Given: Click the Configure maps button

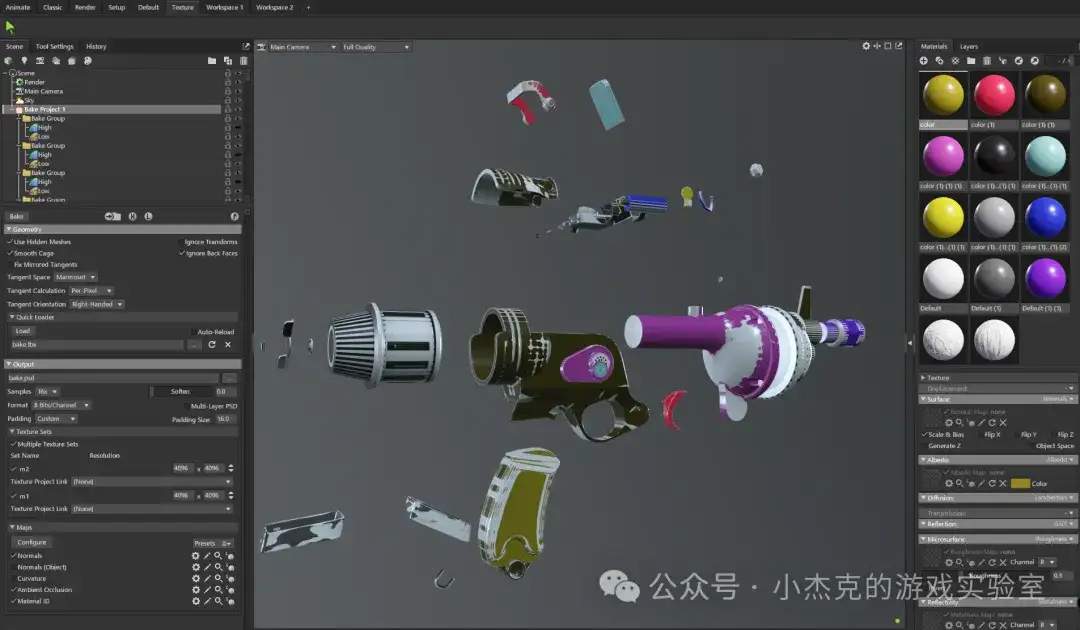Looking at the screenshot, I should (32, 543).
